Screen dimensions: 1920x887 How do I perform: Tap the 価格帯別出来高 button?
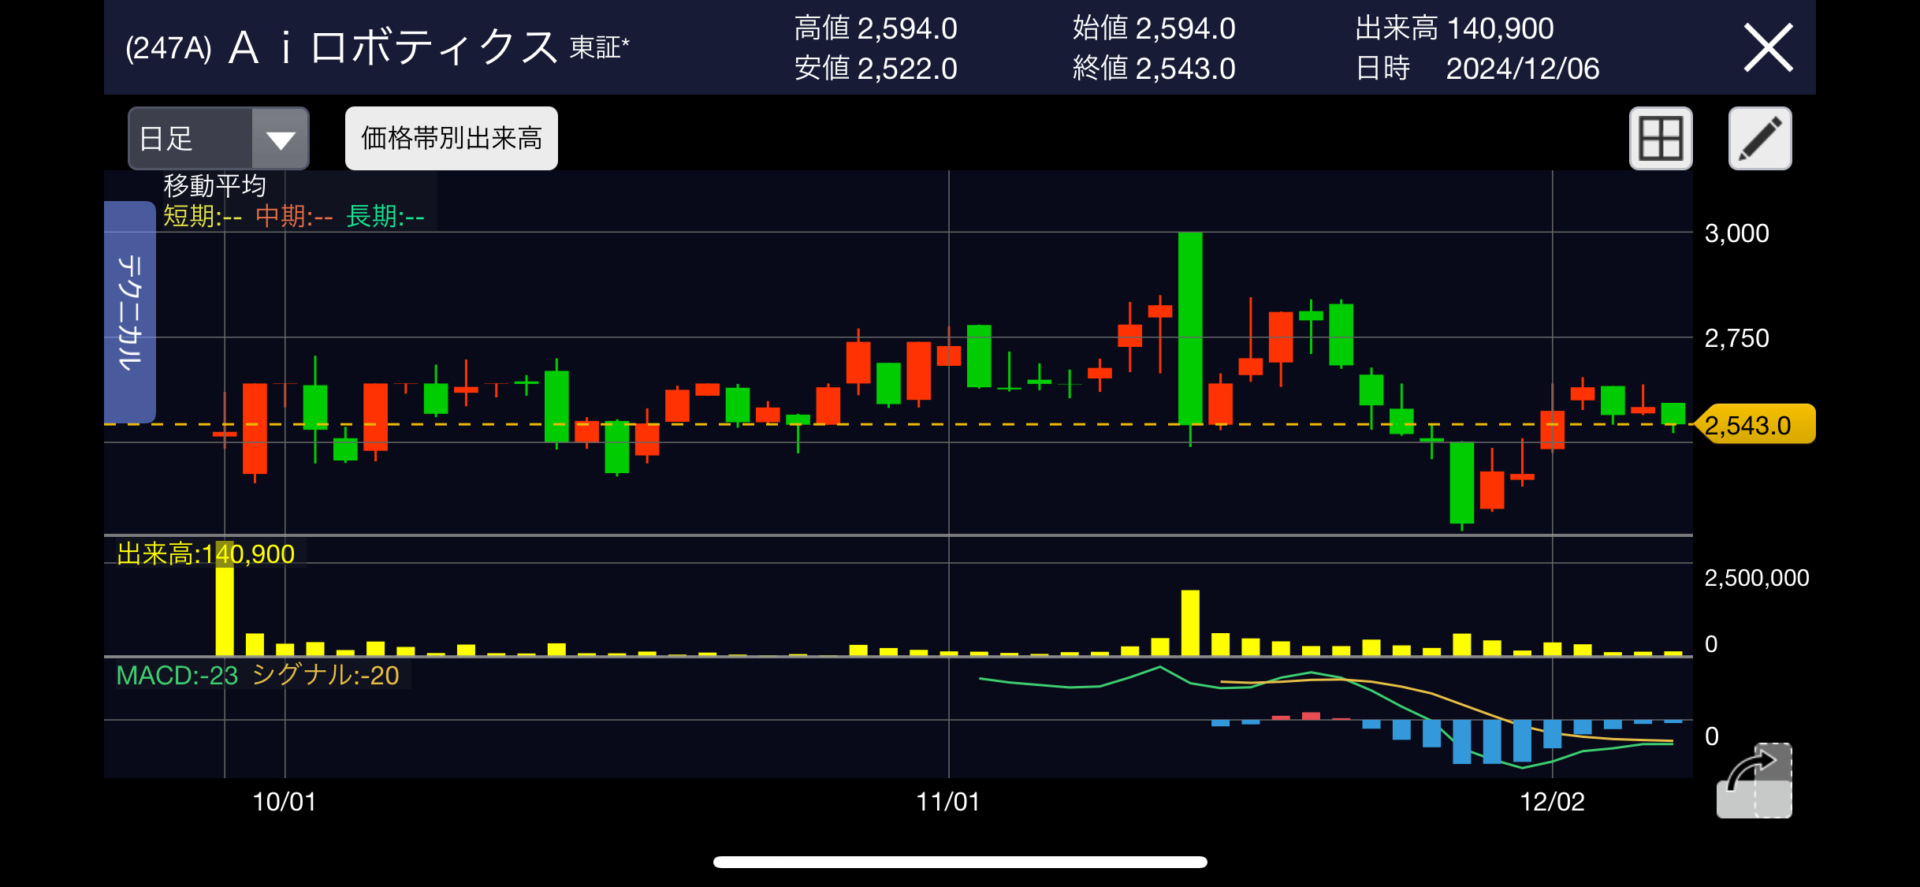click(x=451, y=138)
